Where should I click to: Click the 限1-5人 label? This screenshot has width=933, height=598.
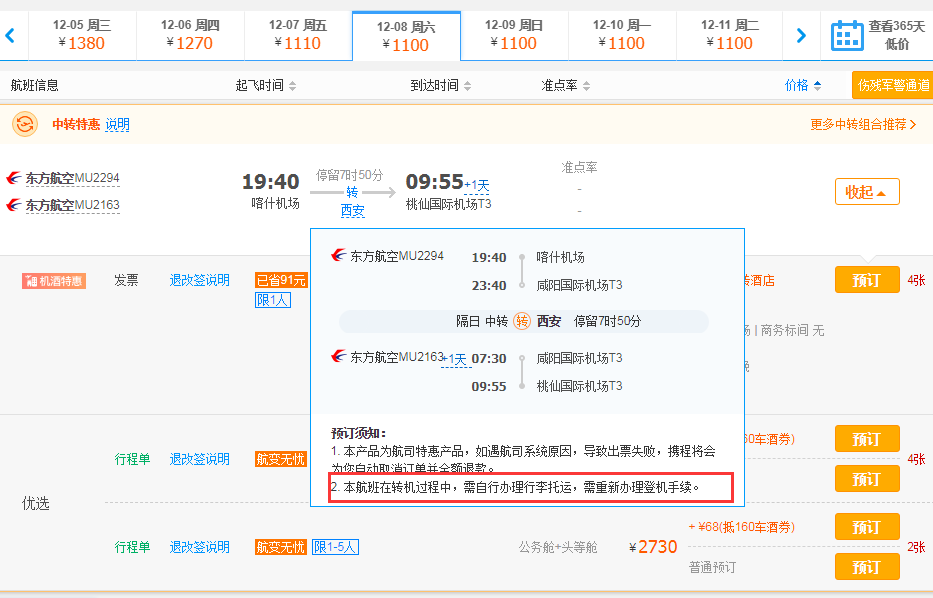pyautogui.click(x=335, y=547)
